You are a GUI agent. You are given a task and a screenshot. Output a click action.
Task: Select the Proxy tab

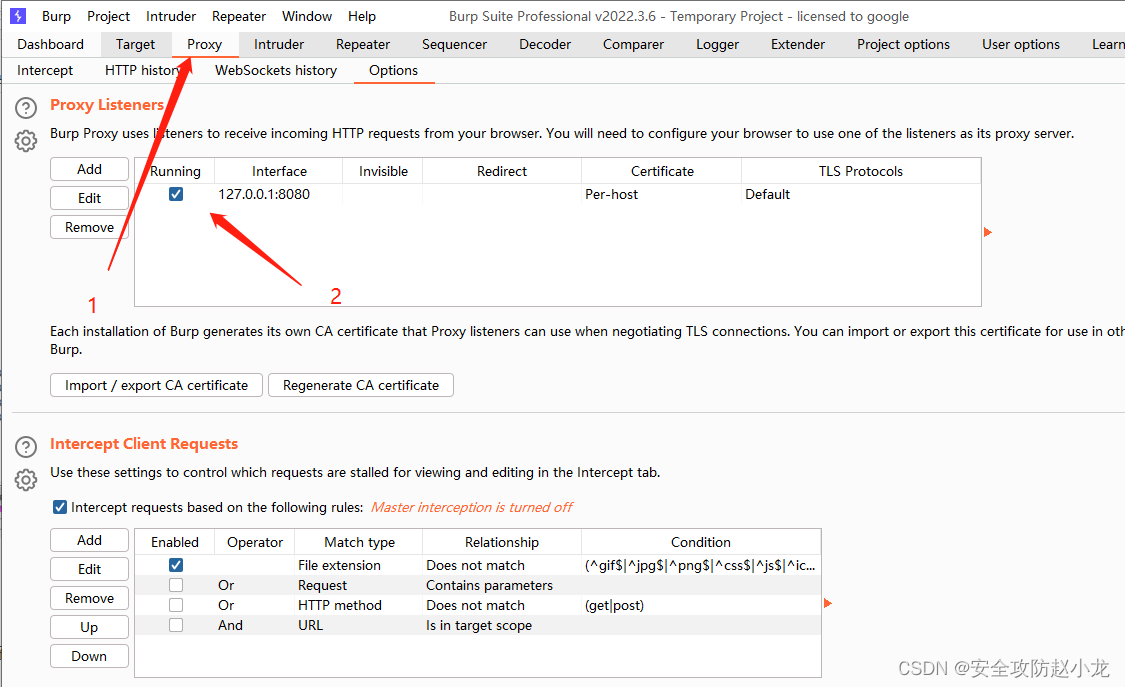click(x=204, y=44)
